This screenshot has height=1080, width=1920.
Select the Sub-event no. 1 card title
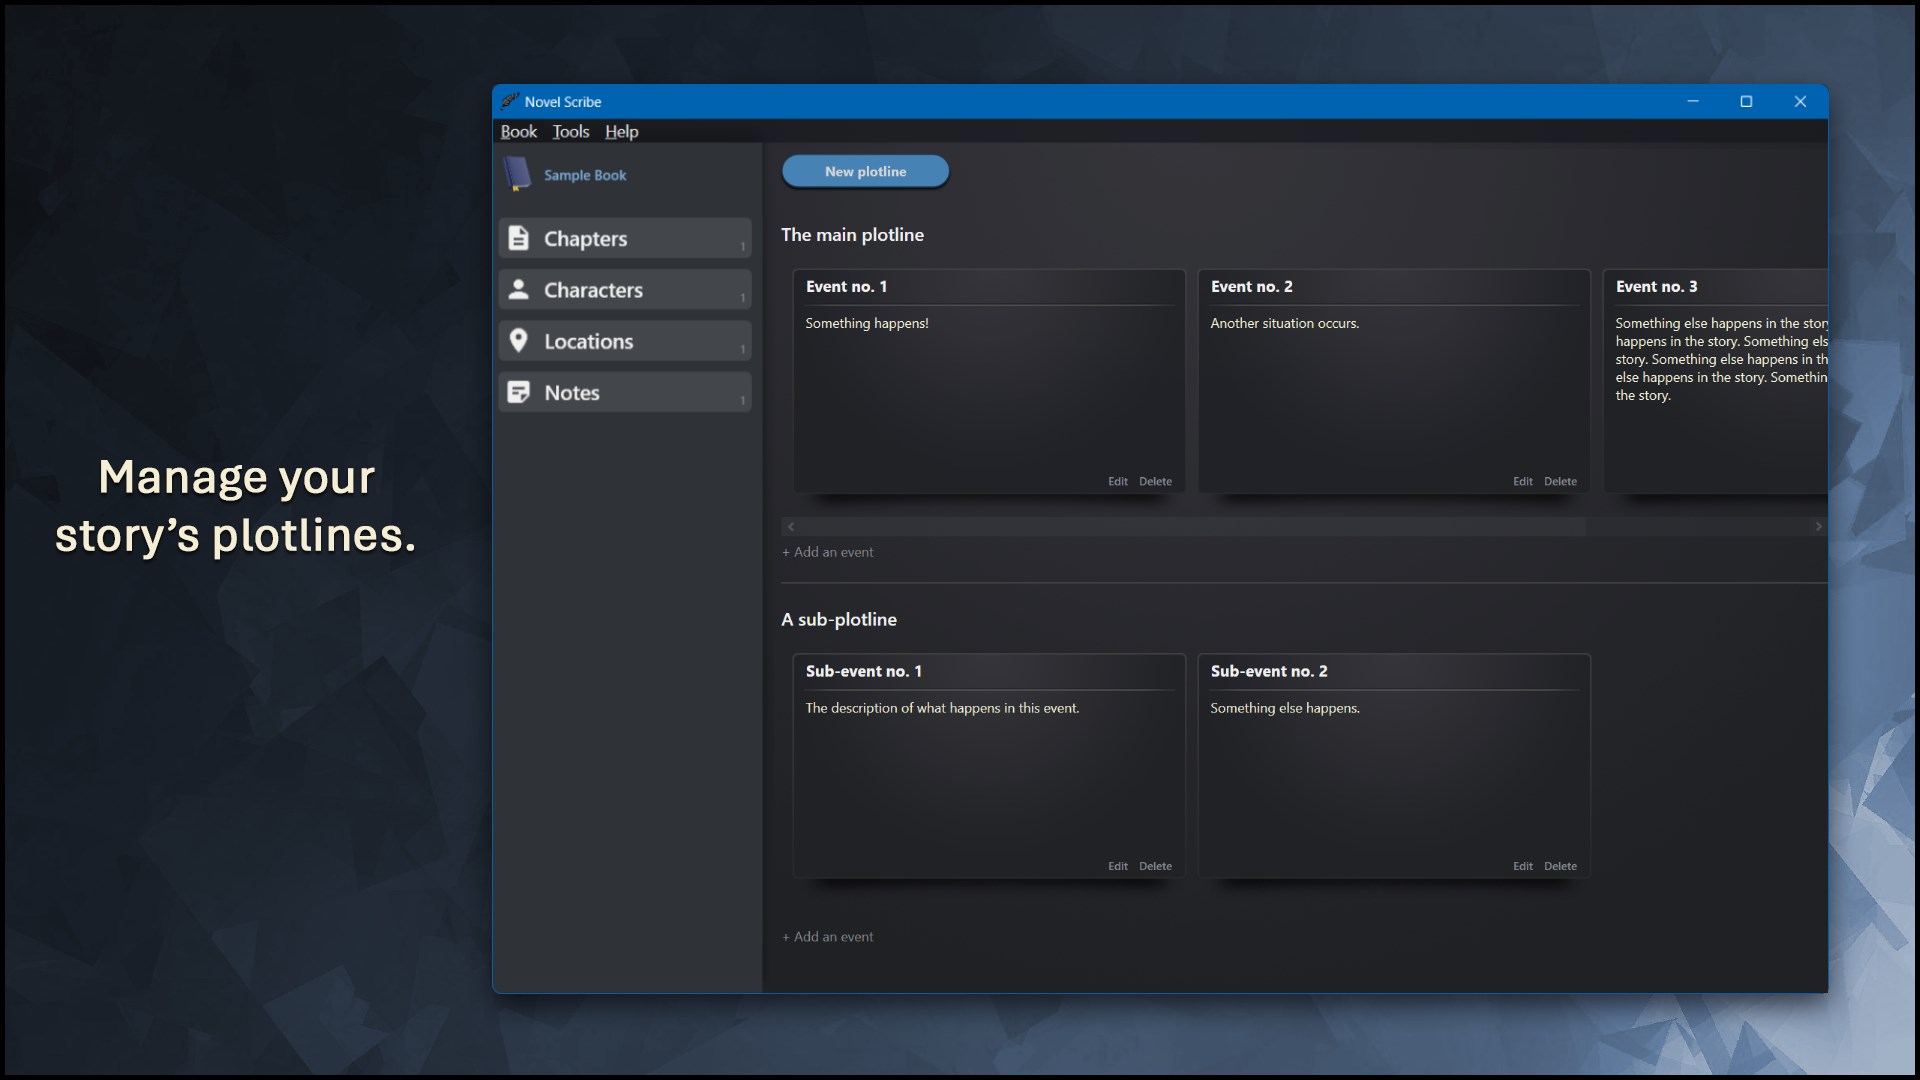click(x=863, y=671)
